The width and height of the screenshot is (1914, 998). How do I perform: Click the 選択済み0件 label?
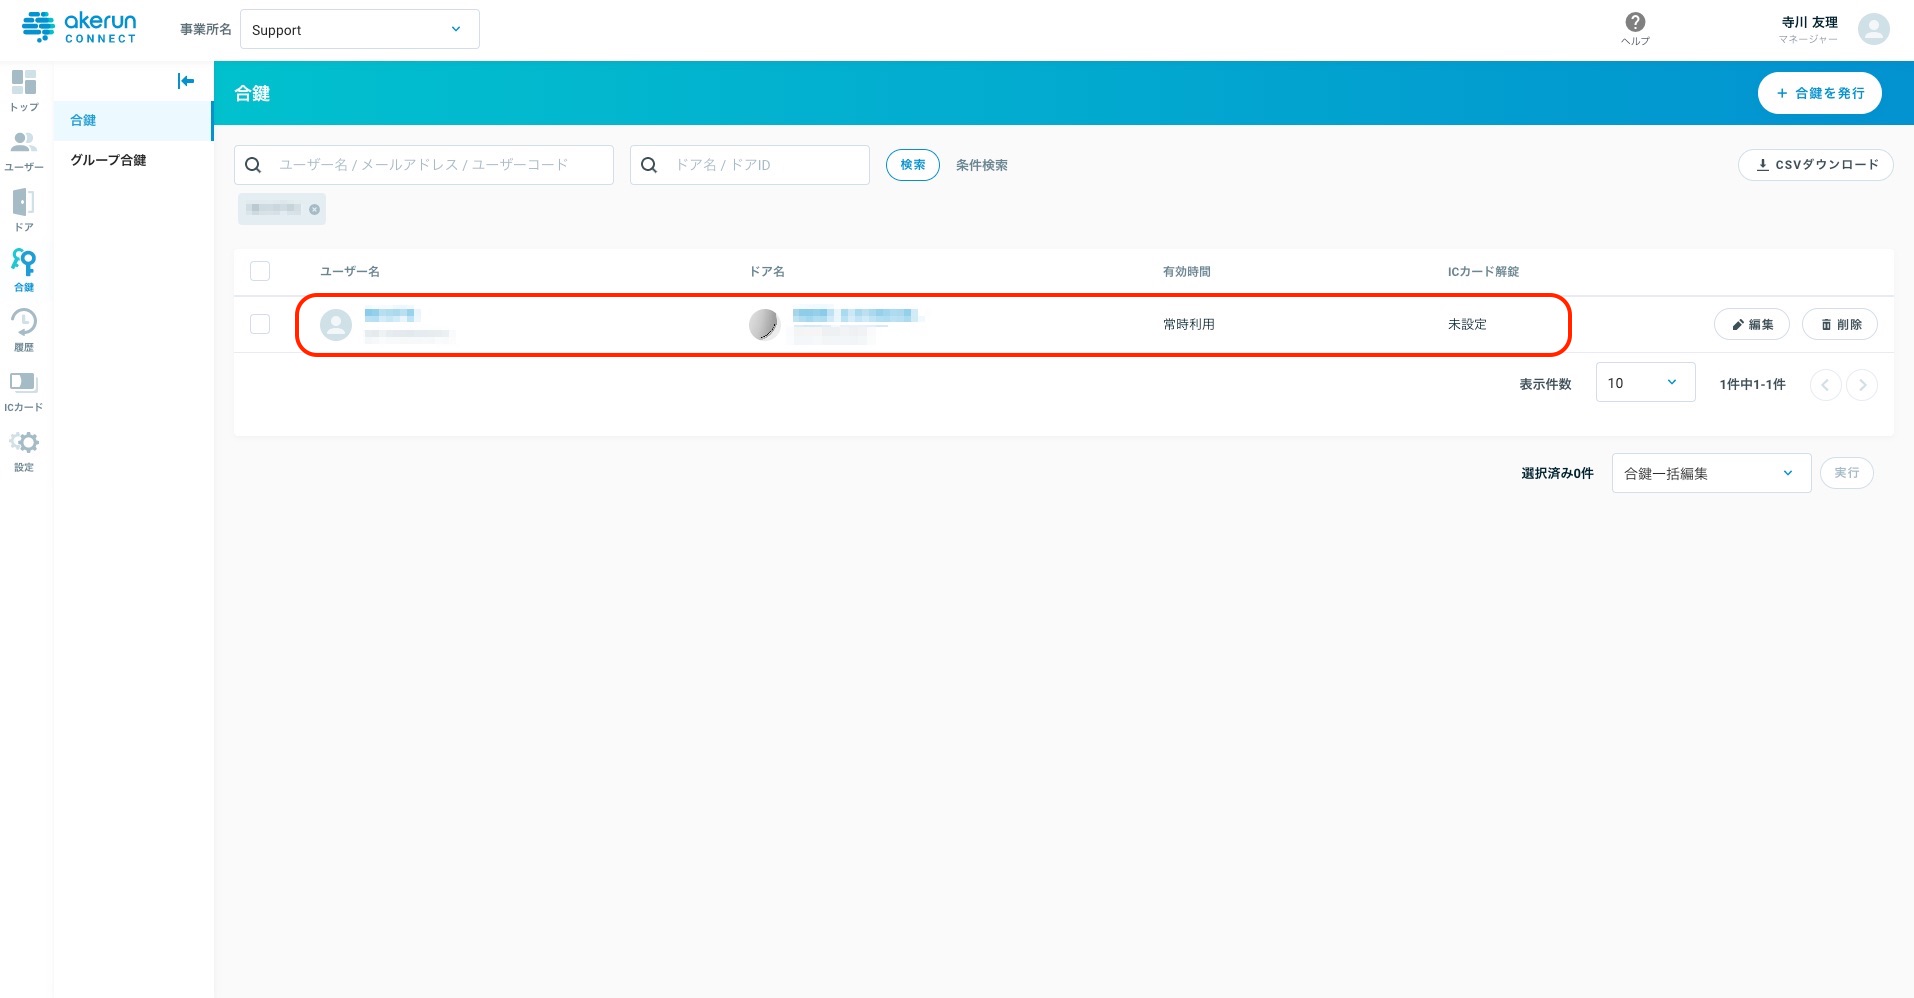click(1557, 473)
